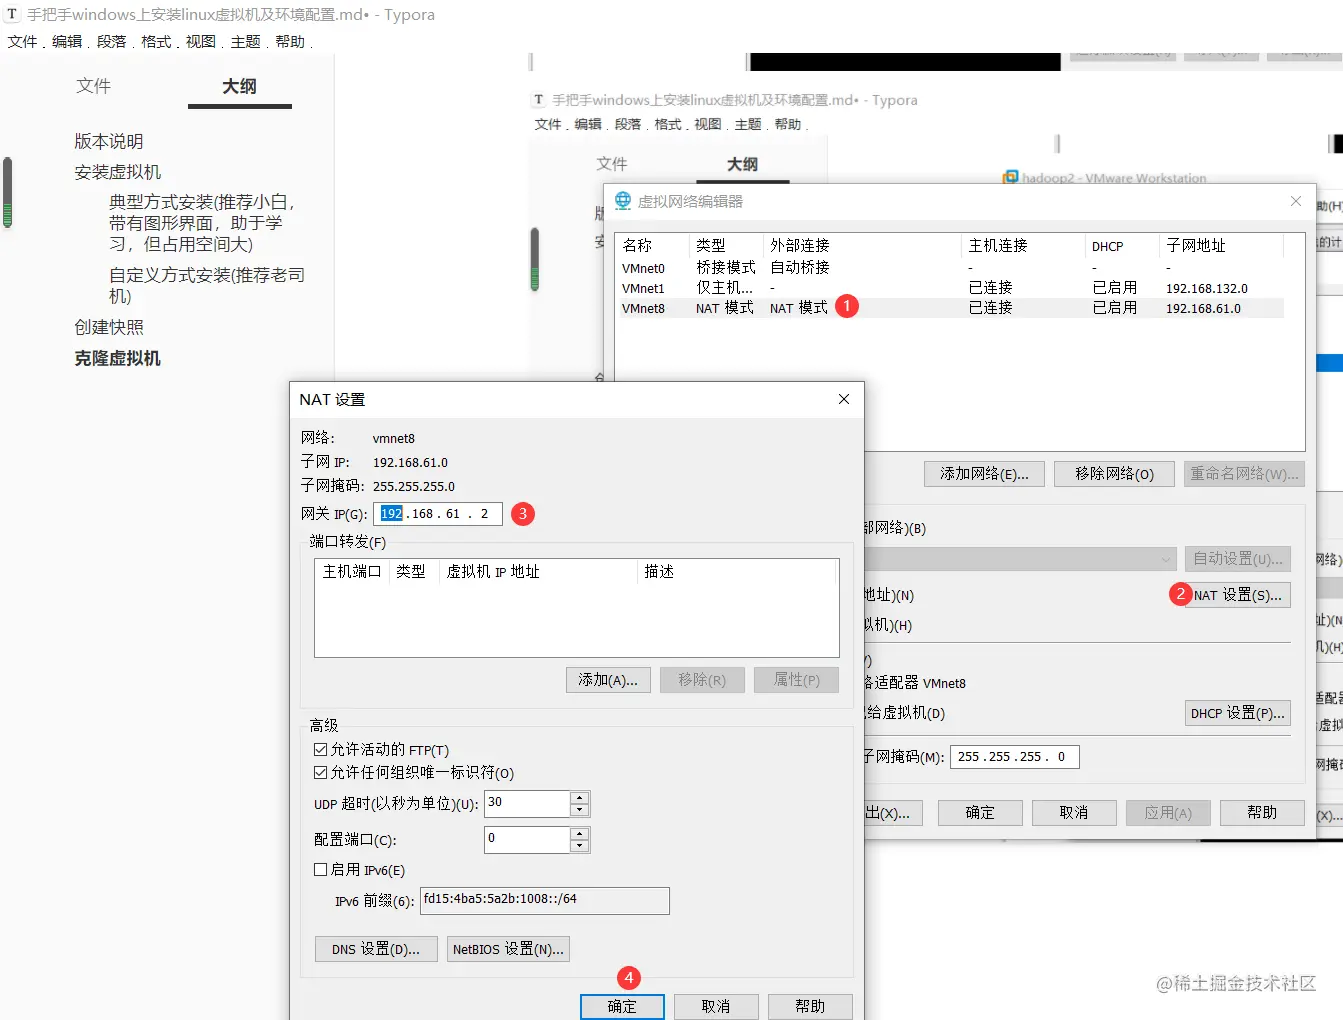The image size is (1343, 1020).
Task: Open NAT Settings in the Virtual Network Editor
Action: (x=1237, y=595)
